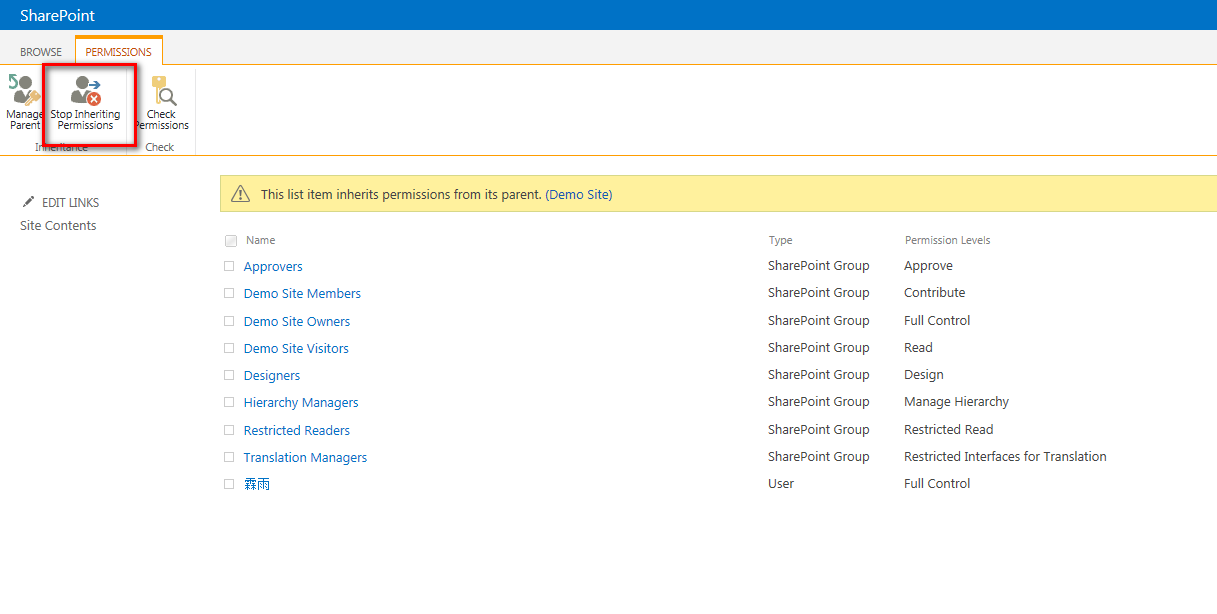Check the box for Demo Site Members
Screen dimensions: 1217x614
(229, 293)
